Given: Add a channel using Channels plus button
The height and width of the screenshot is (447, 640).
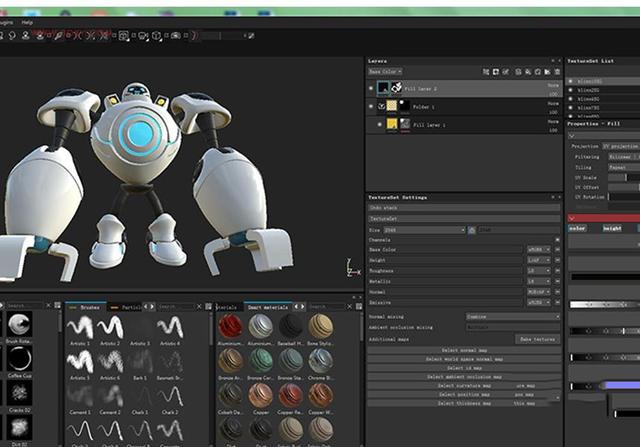Looking at the screenshot, I should [558, 240].
